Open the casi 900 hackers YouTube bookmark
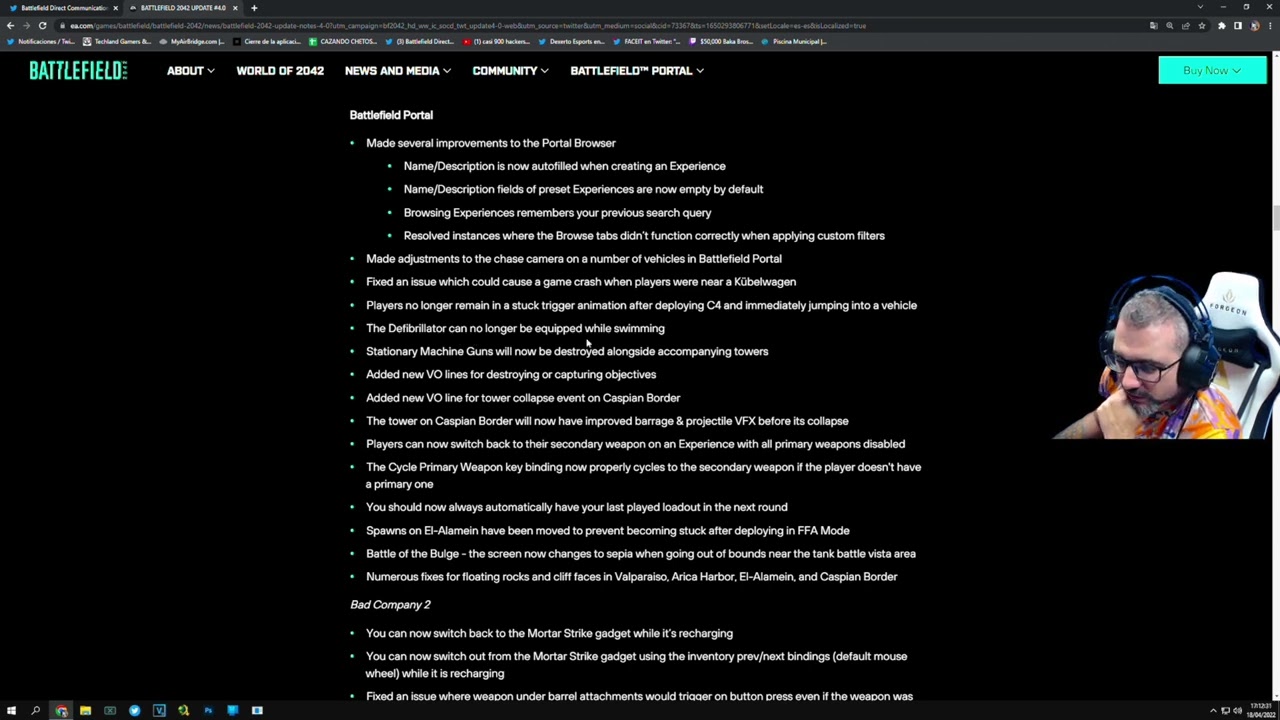1280x720 pixels. pos(497,41)
